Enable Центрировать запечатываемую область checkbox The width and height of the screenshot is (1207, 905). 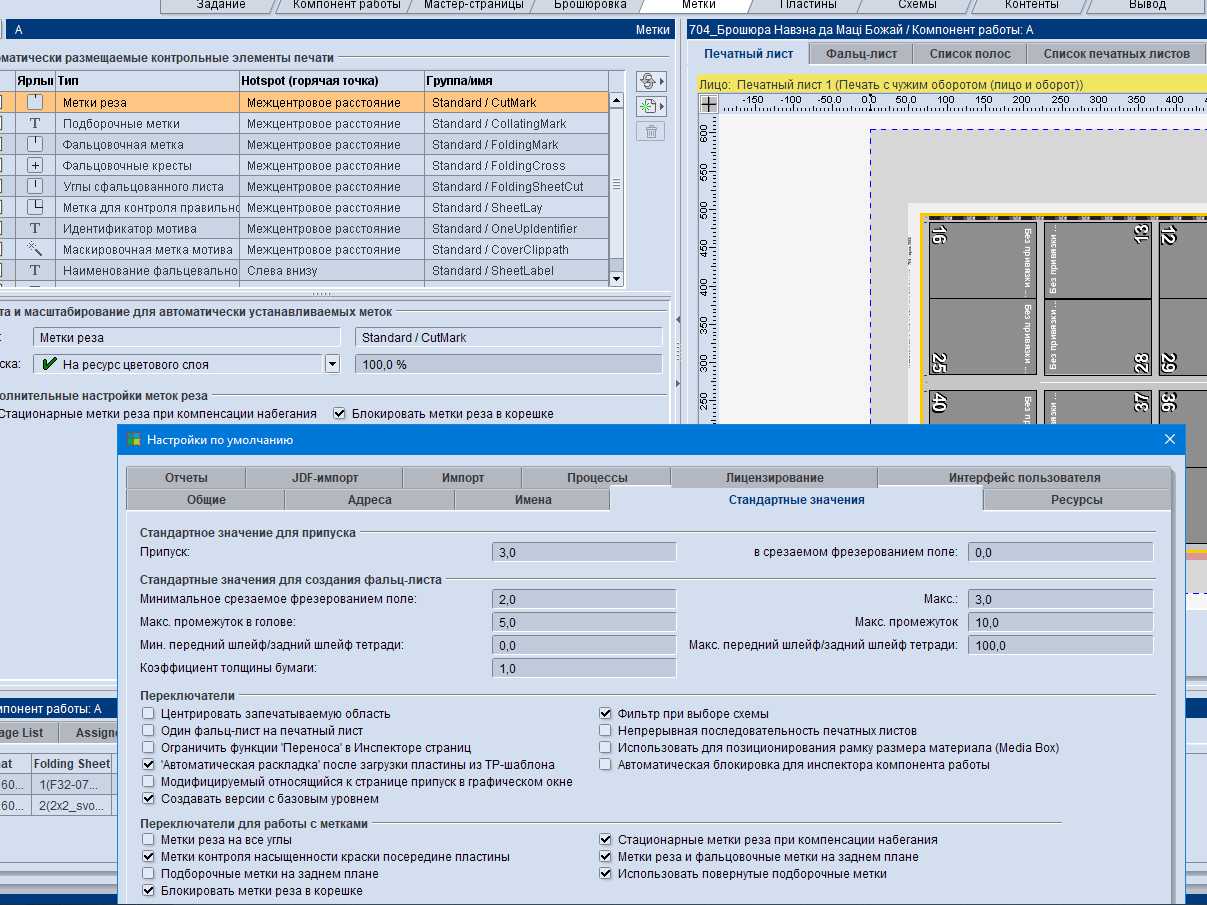(149, 714)
